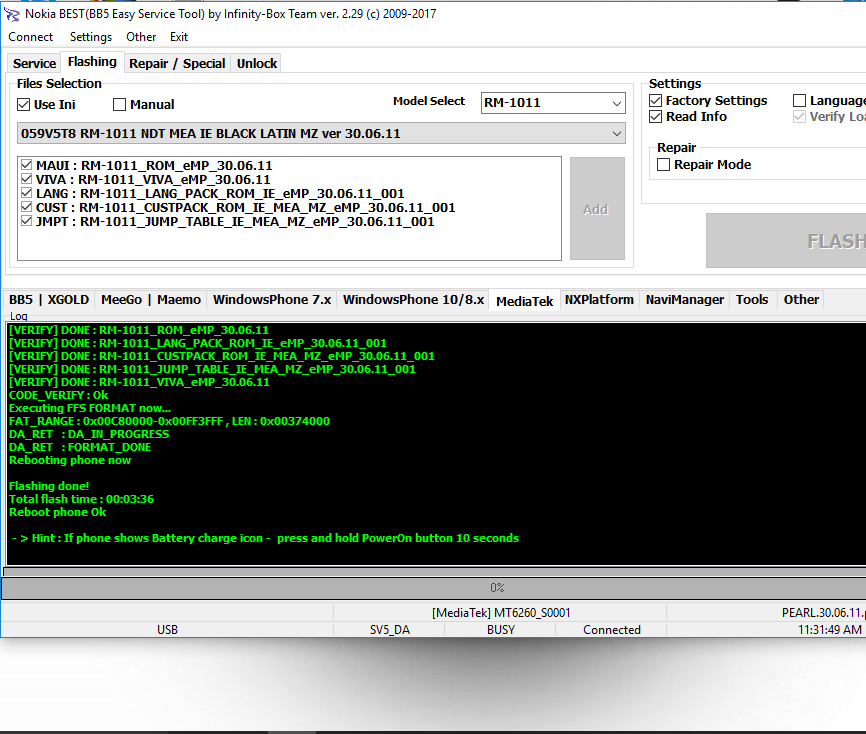Screen dimensions: 866x734
Task: Click the [MediaTek] MT6260_S0001 status cell
Action: point(500,612)
